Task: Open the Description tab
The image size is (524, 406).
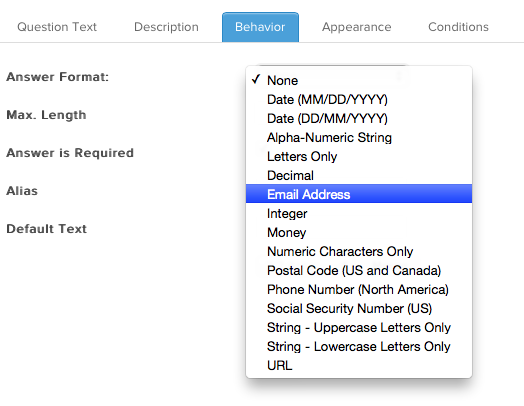Action: tap(166, 27)
